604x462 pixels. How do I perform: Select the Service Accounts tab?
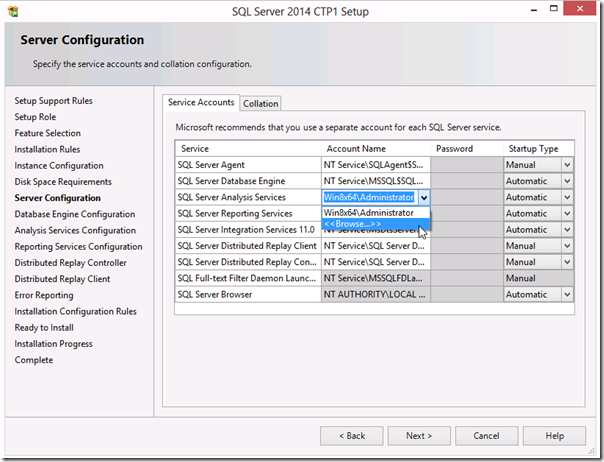(201, 102)
